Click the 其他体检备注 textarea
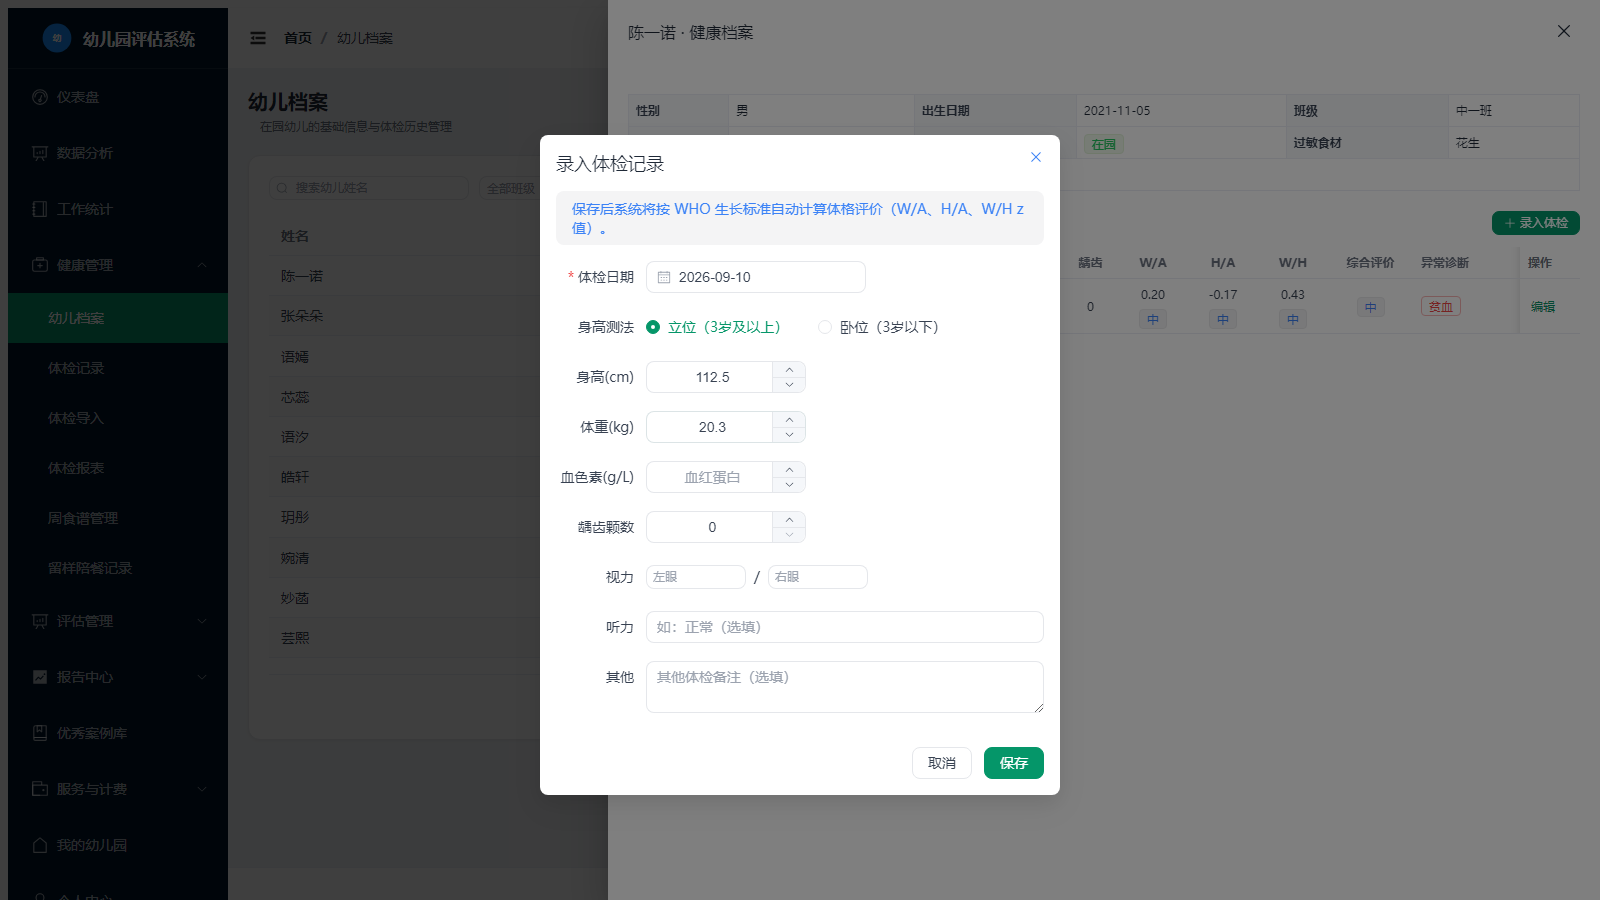 (845, 687)
